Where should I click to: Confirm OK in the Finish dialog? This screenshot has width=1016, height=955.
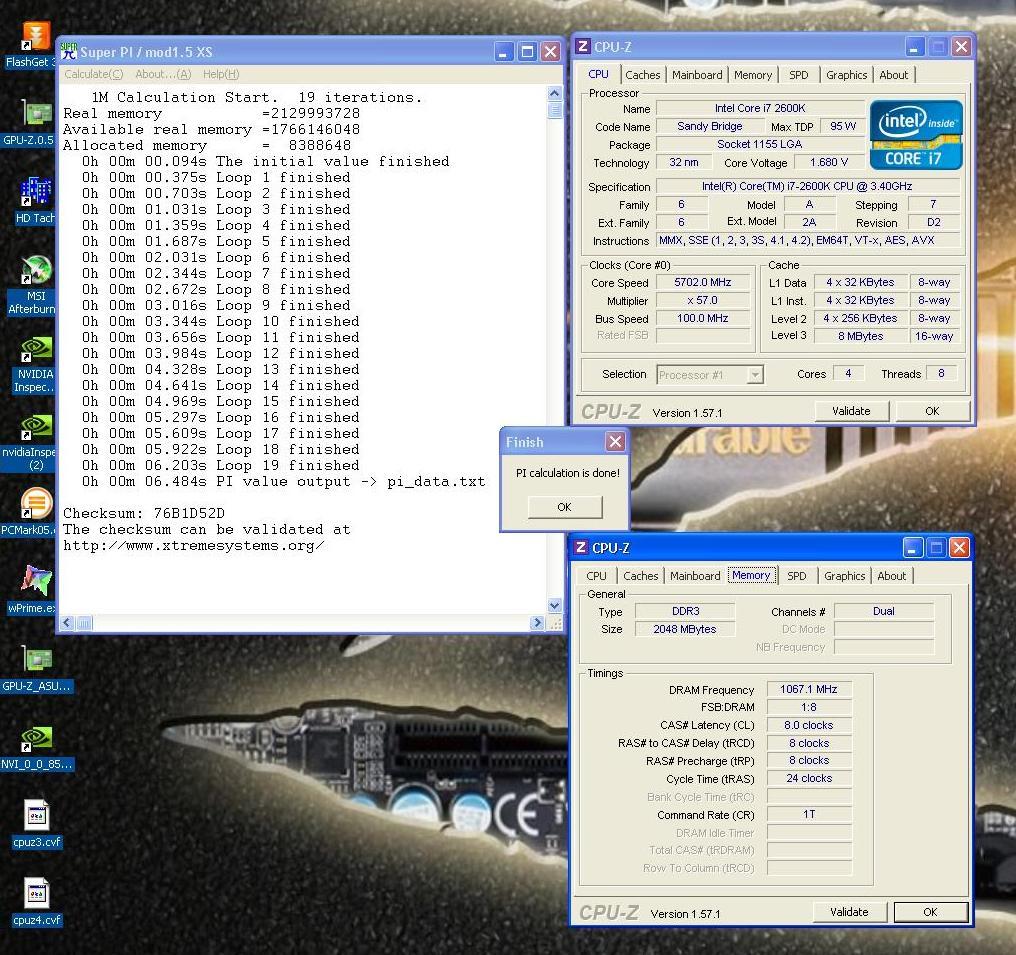[x=564, y=507]
